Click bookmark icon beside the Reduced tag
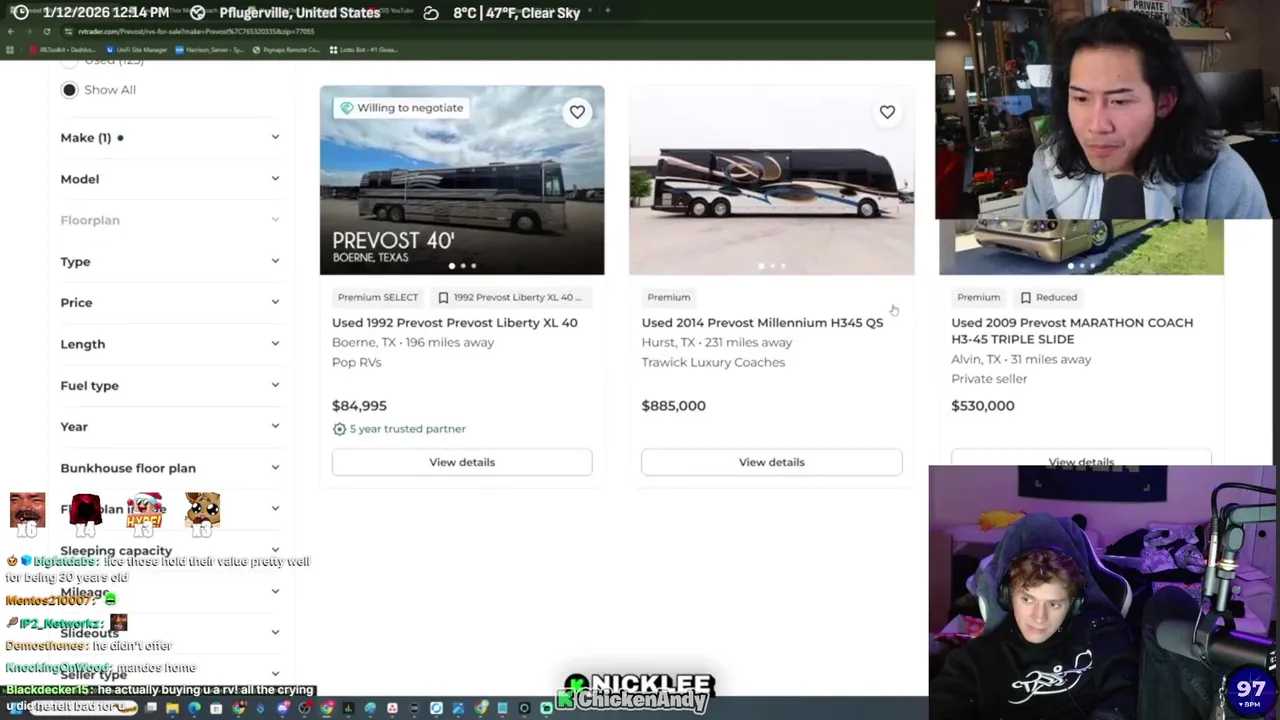 click(x=1025, y=297)
